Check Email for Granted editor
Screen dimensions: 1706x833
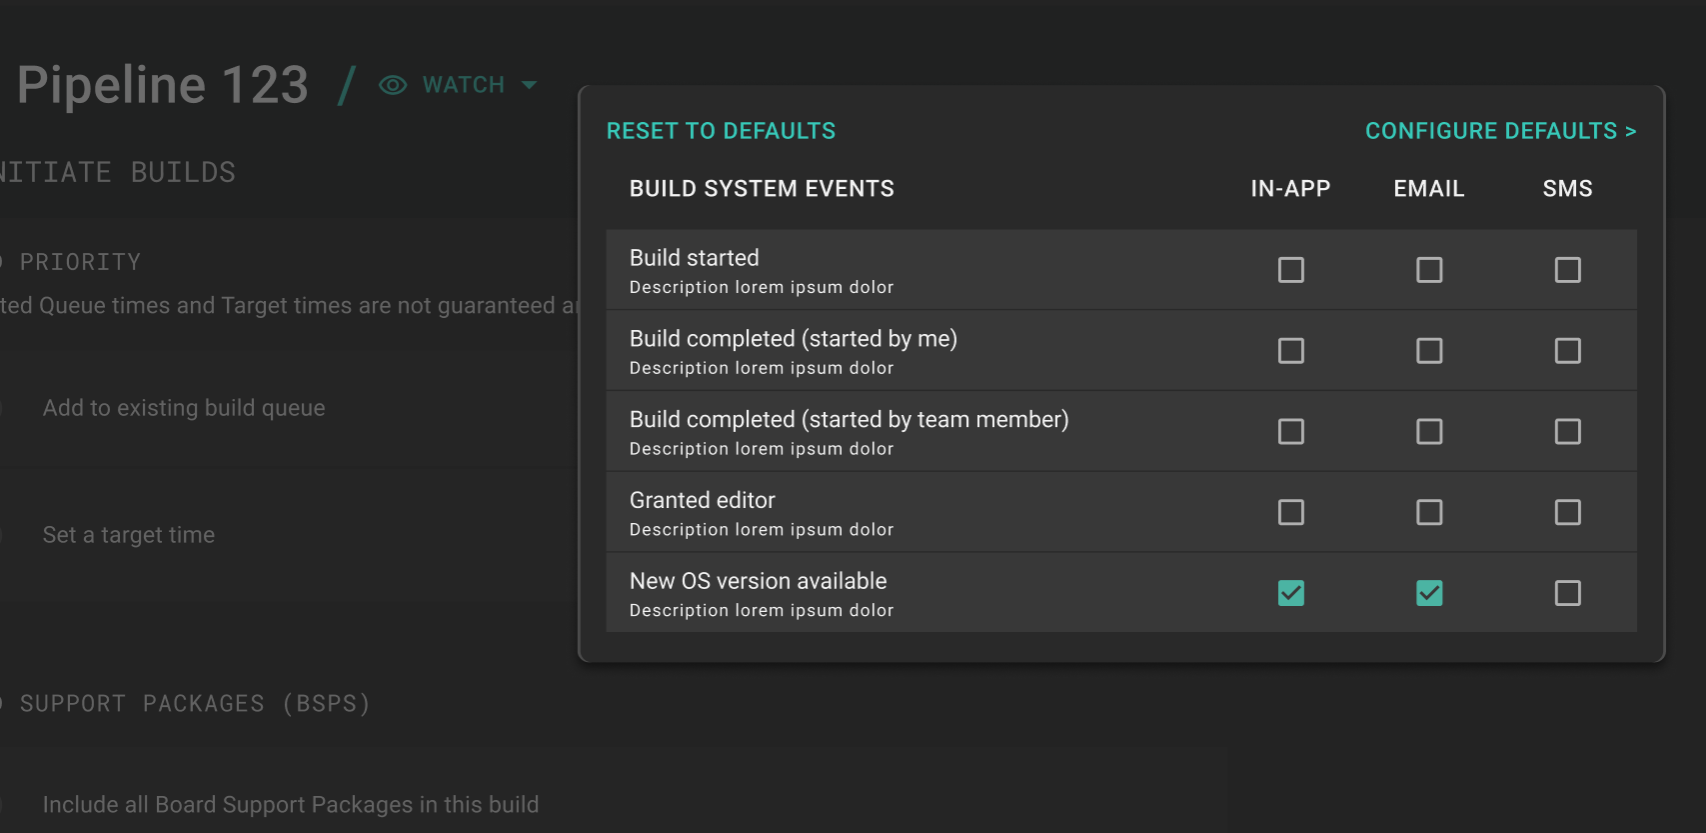(1429, 513)
